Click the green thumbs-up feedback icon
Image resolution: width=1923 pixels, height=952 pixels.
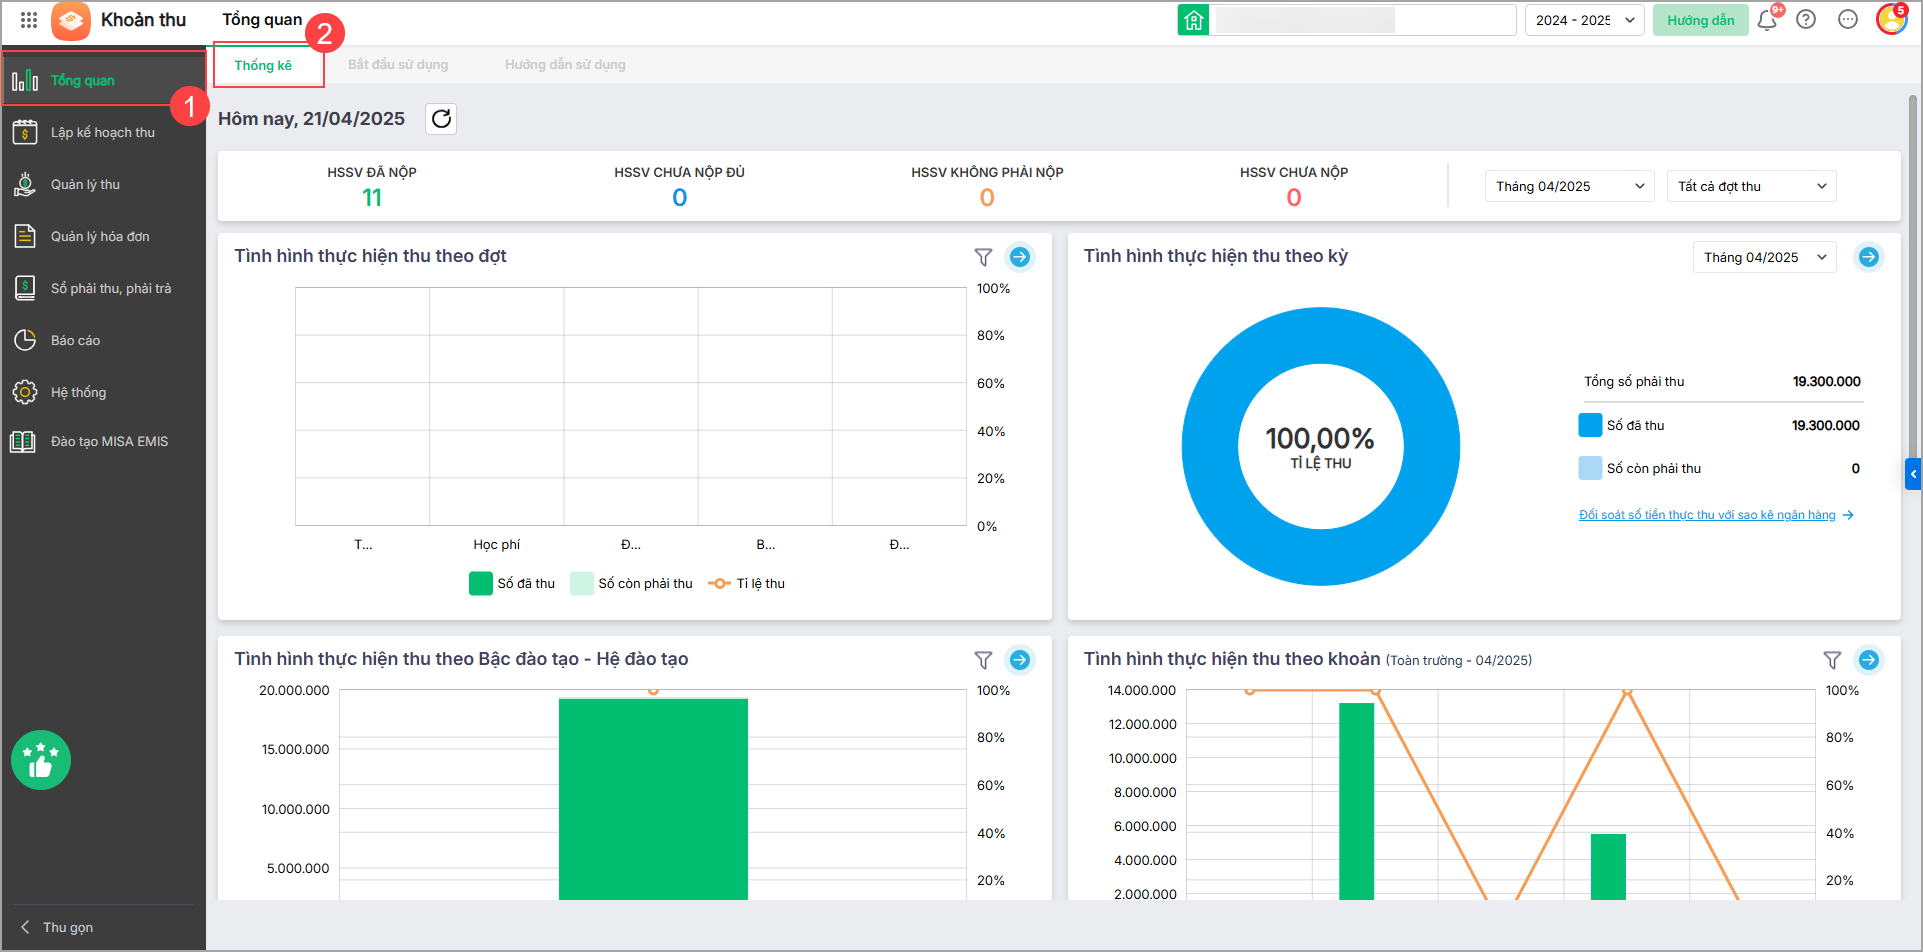(x=41, y=760)
